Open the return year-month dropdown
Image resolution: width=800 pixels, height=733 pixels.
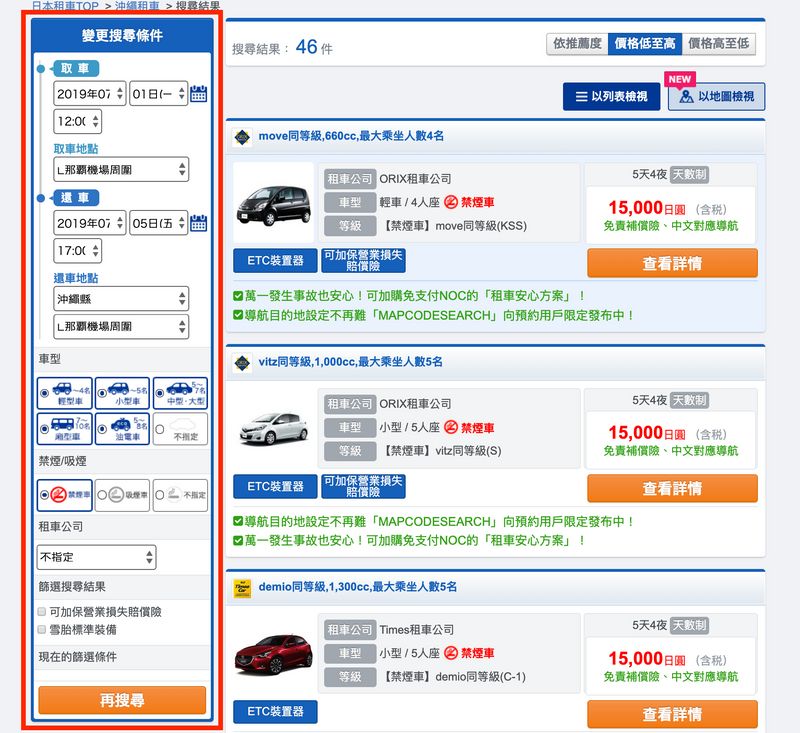[89, 223]
